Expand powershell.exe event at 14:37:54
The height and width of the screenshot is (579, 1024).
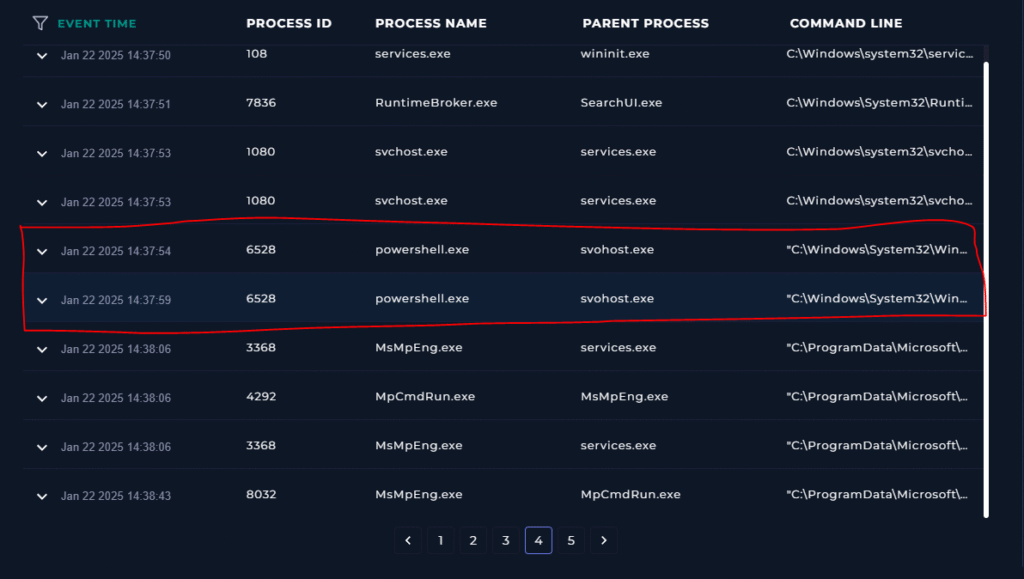tap(42, 251)
